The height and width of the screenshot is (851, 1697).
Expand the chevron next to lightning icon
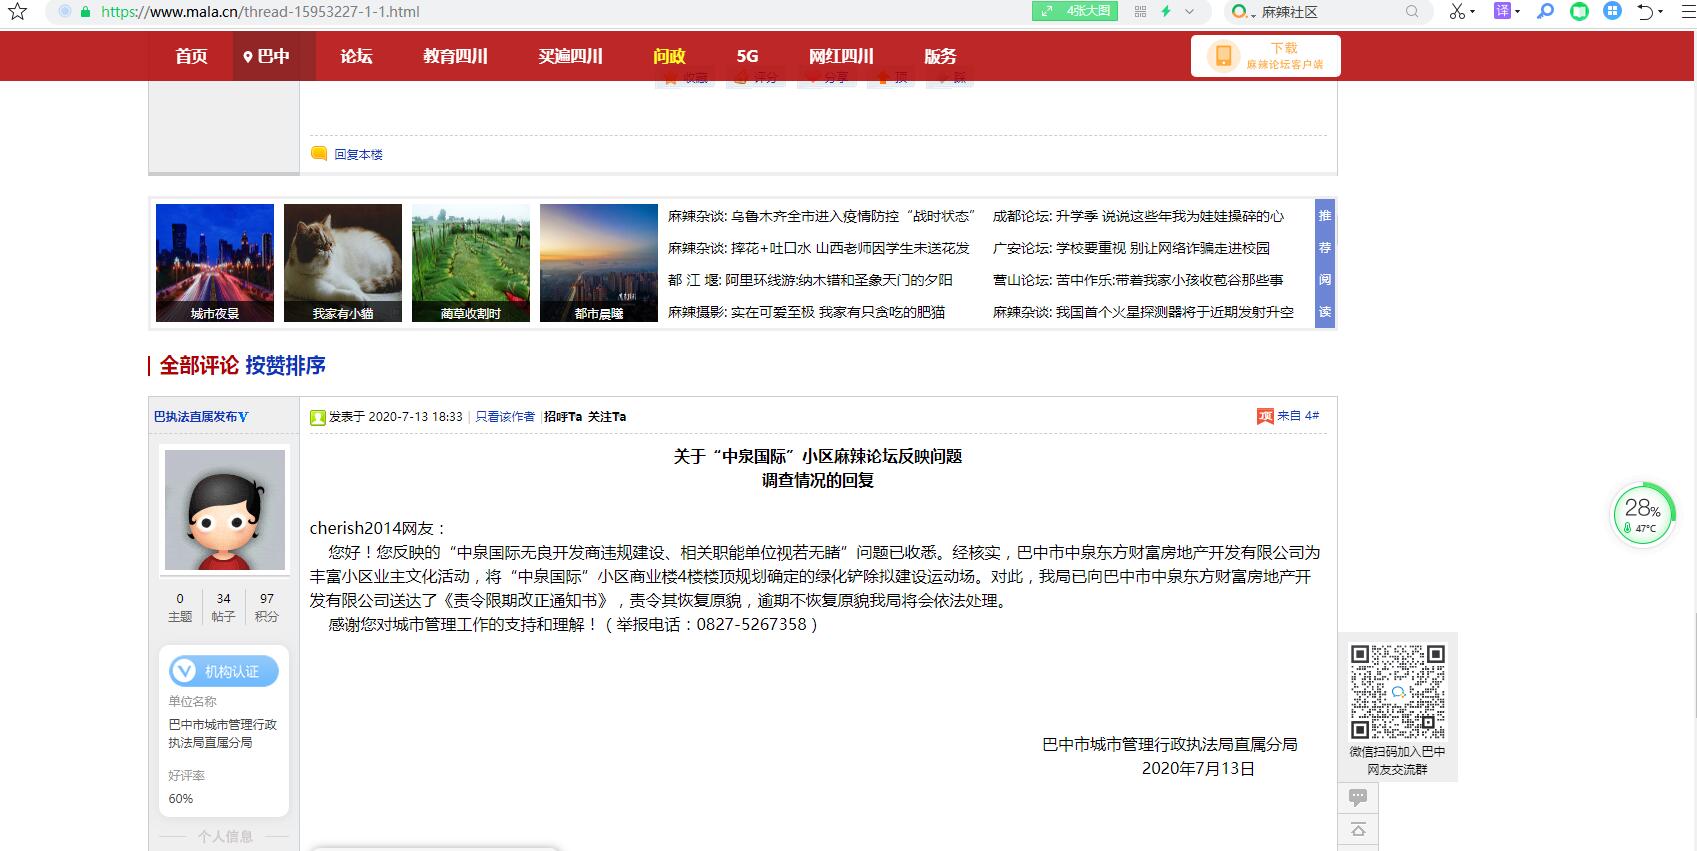pyautogui.click(x=1190, y=12)
